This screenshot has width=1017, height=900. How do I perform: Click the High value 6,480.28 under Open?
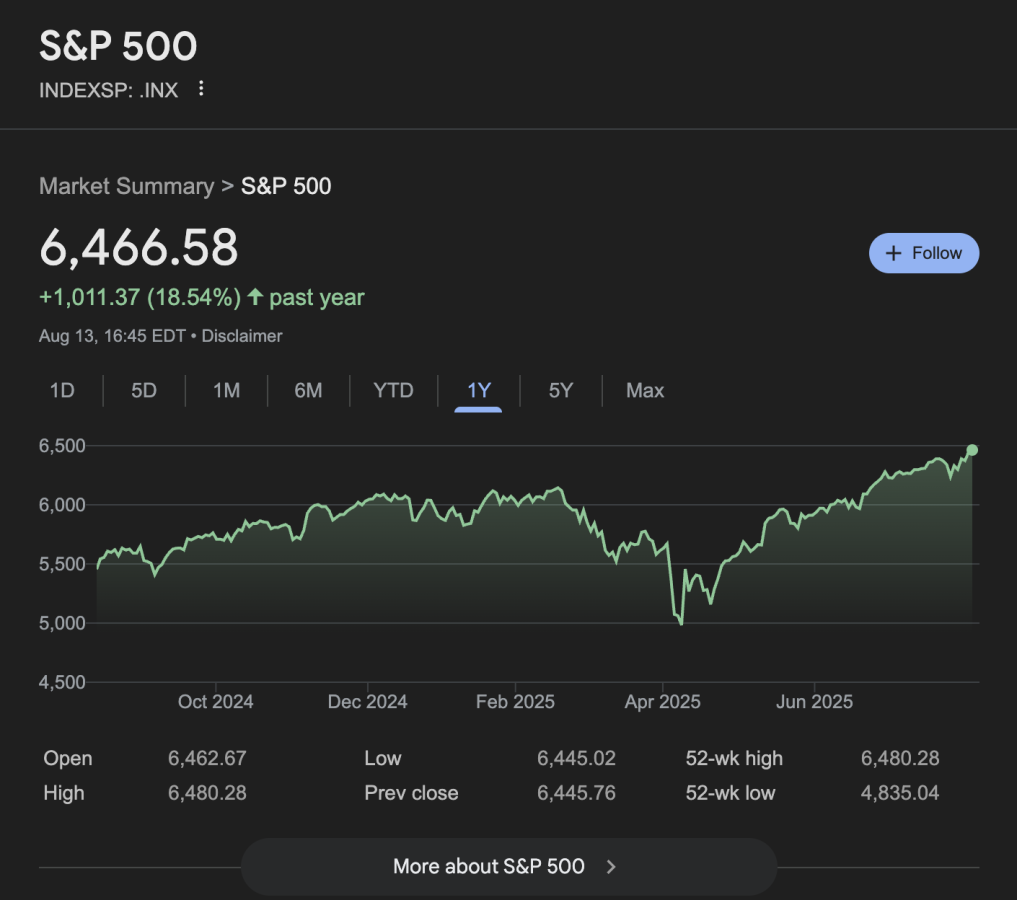[x=207, y=792]
